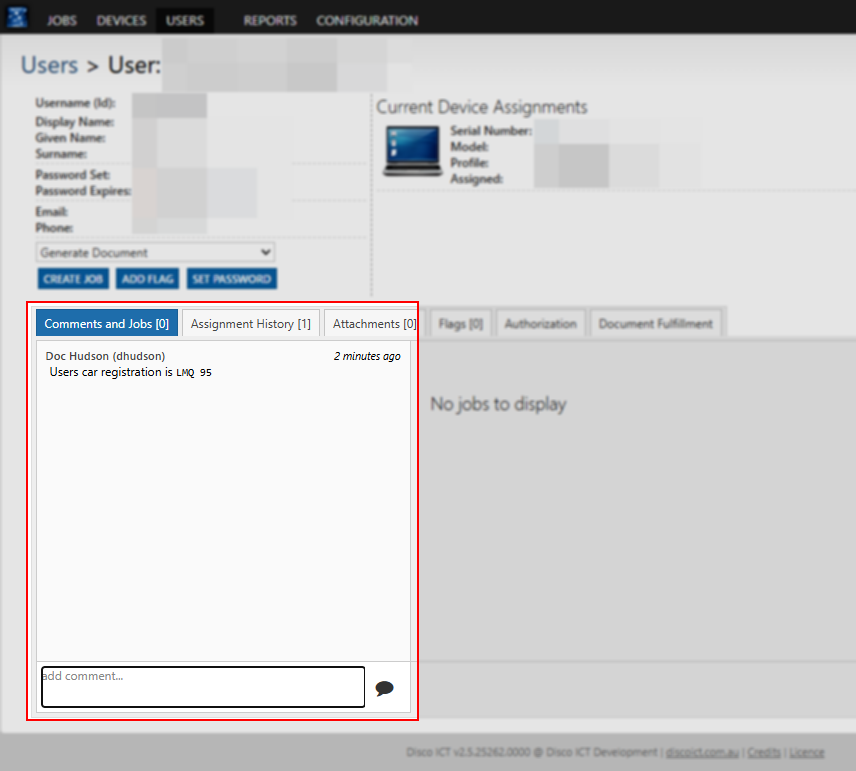Image resolution: width=856 pixels, height=771 pixels.
Task: Focus the add comment text box
Action: coord(203,687)
